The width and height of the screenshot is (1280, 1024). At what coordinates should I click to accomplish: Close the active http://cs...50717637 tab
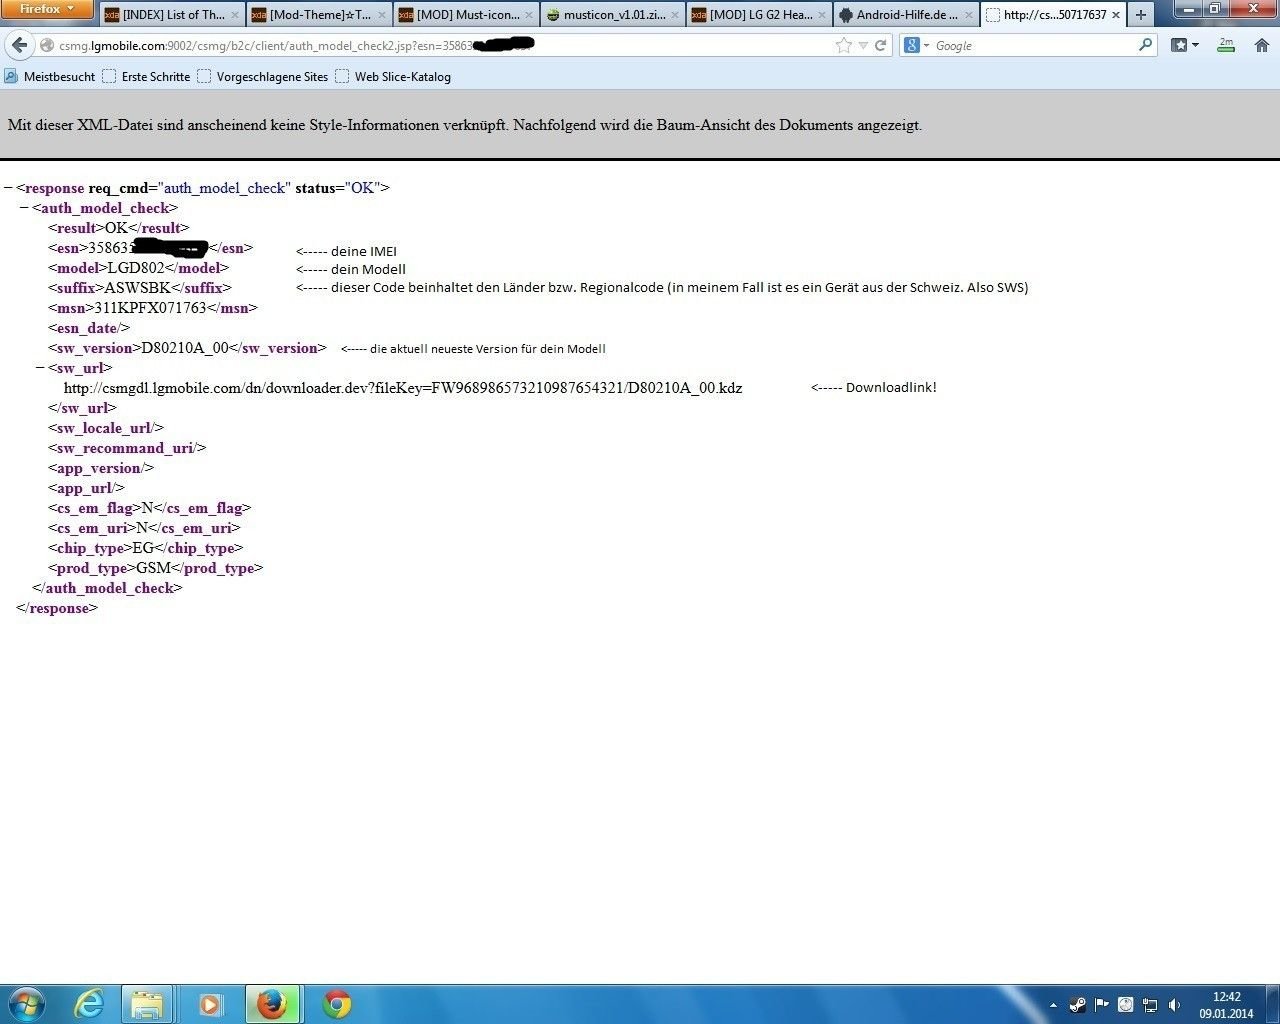click(x=1116, y=15)
